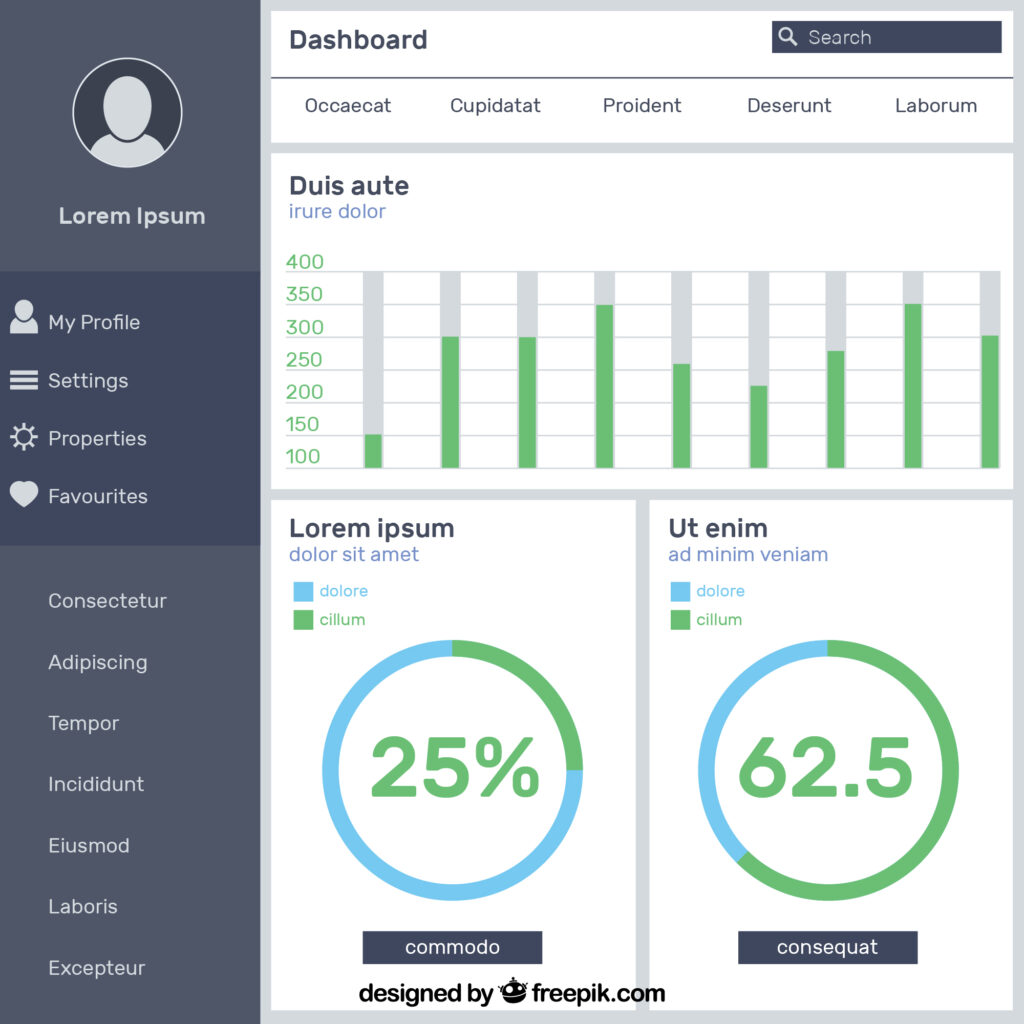
Task: Click the magnifying glass search icon
Action: coord(788,37)
